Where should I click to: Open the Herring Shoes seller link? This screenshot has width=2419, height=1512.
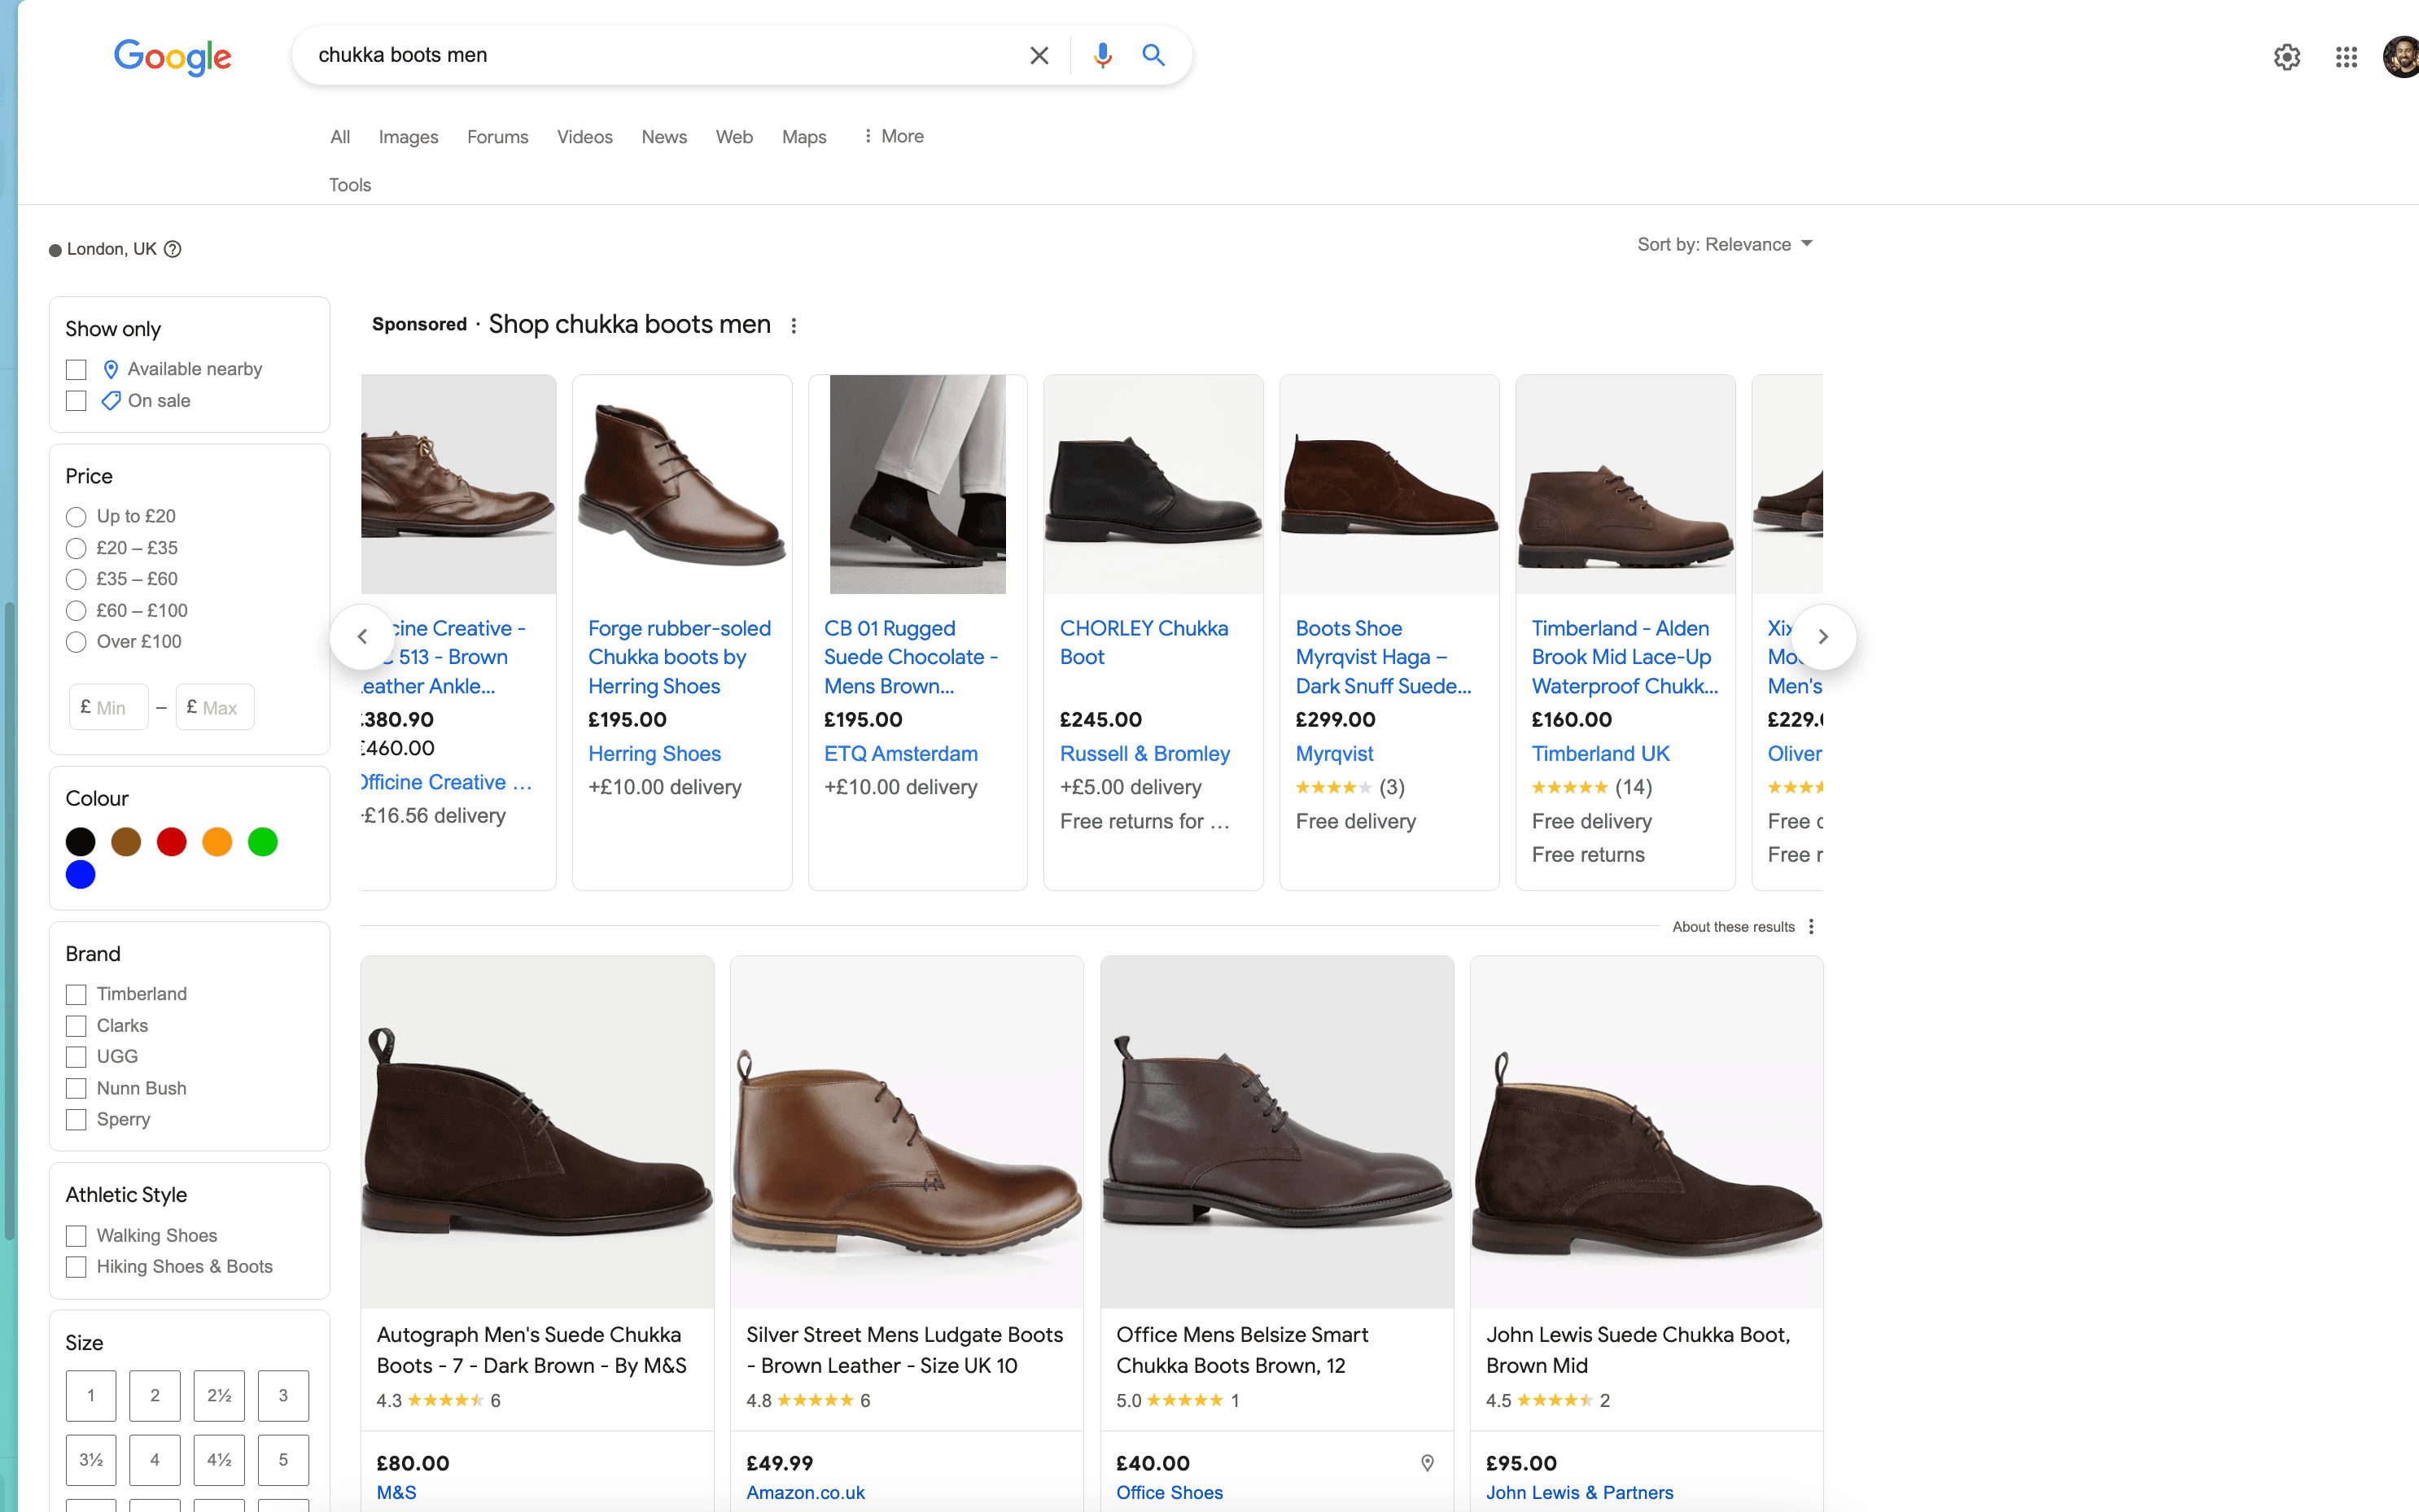pyautogui.click(x=654, y=754)
